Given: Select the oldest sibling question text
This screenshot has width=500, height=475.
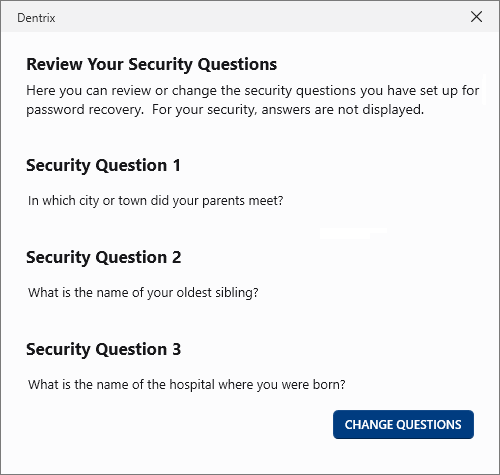Looking at the screenshot, I should tap(143, 293).
